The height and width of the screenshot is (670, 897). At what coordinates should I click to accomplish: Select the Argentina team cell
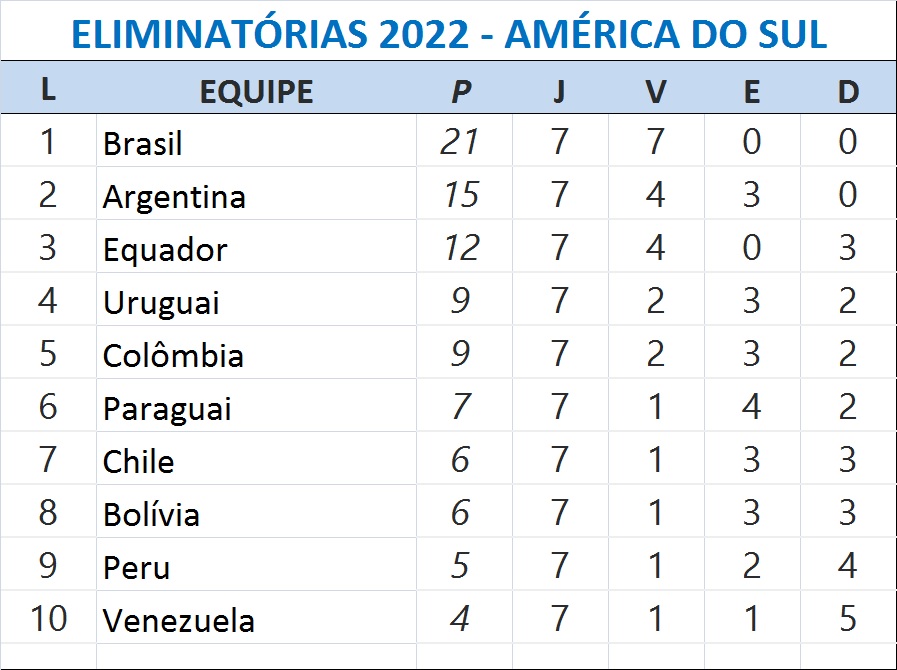[174, 197]
